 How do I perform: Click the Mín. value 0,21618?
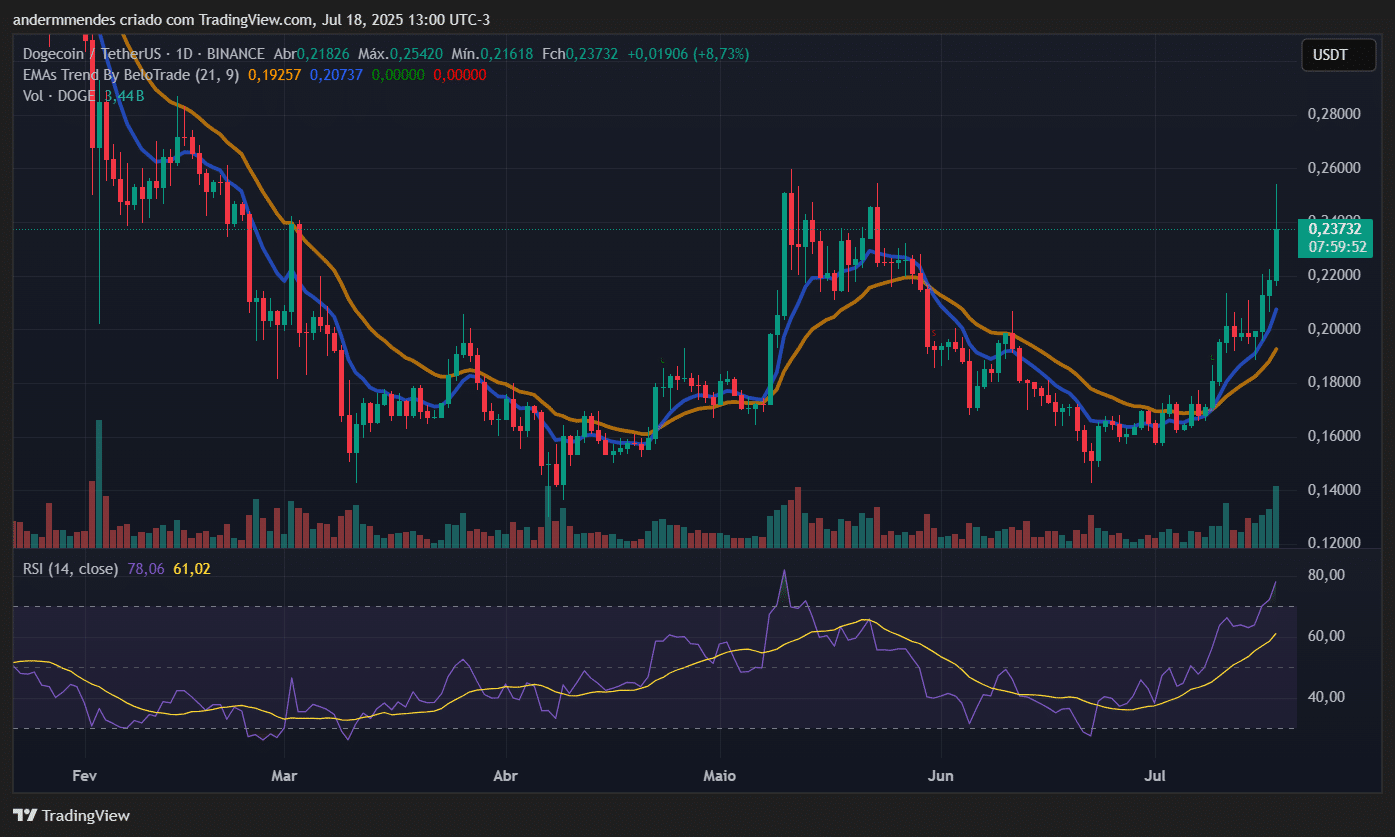pos(508,54)
